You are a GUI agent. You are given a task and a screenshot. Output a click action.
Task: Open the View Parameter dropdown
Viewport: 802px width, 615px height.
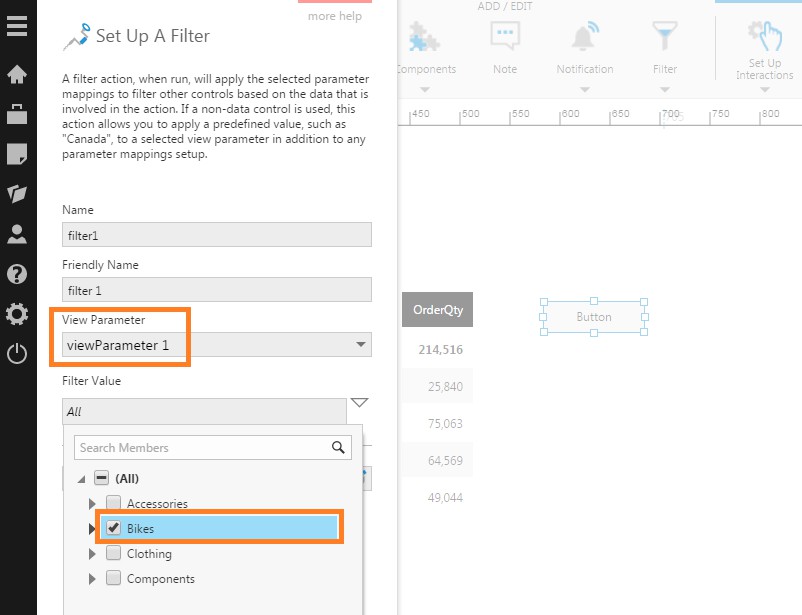pos(360,345)
